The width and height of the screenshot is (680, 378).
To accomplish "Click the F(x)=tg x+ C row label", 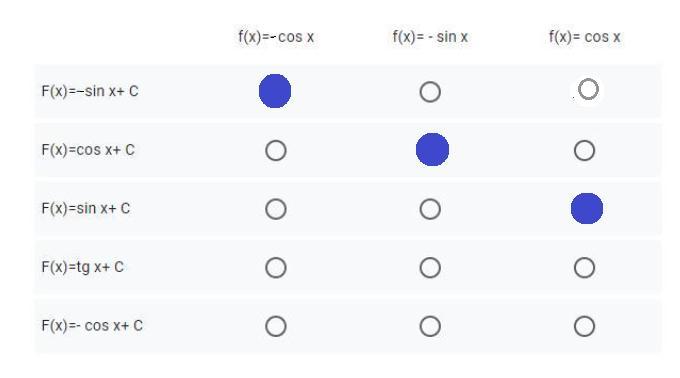I will click(83, 267).
